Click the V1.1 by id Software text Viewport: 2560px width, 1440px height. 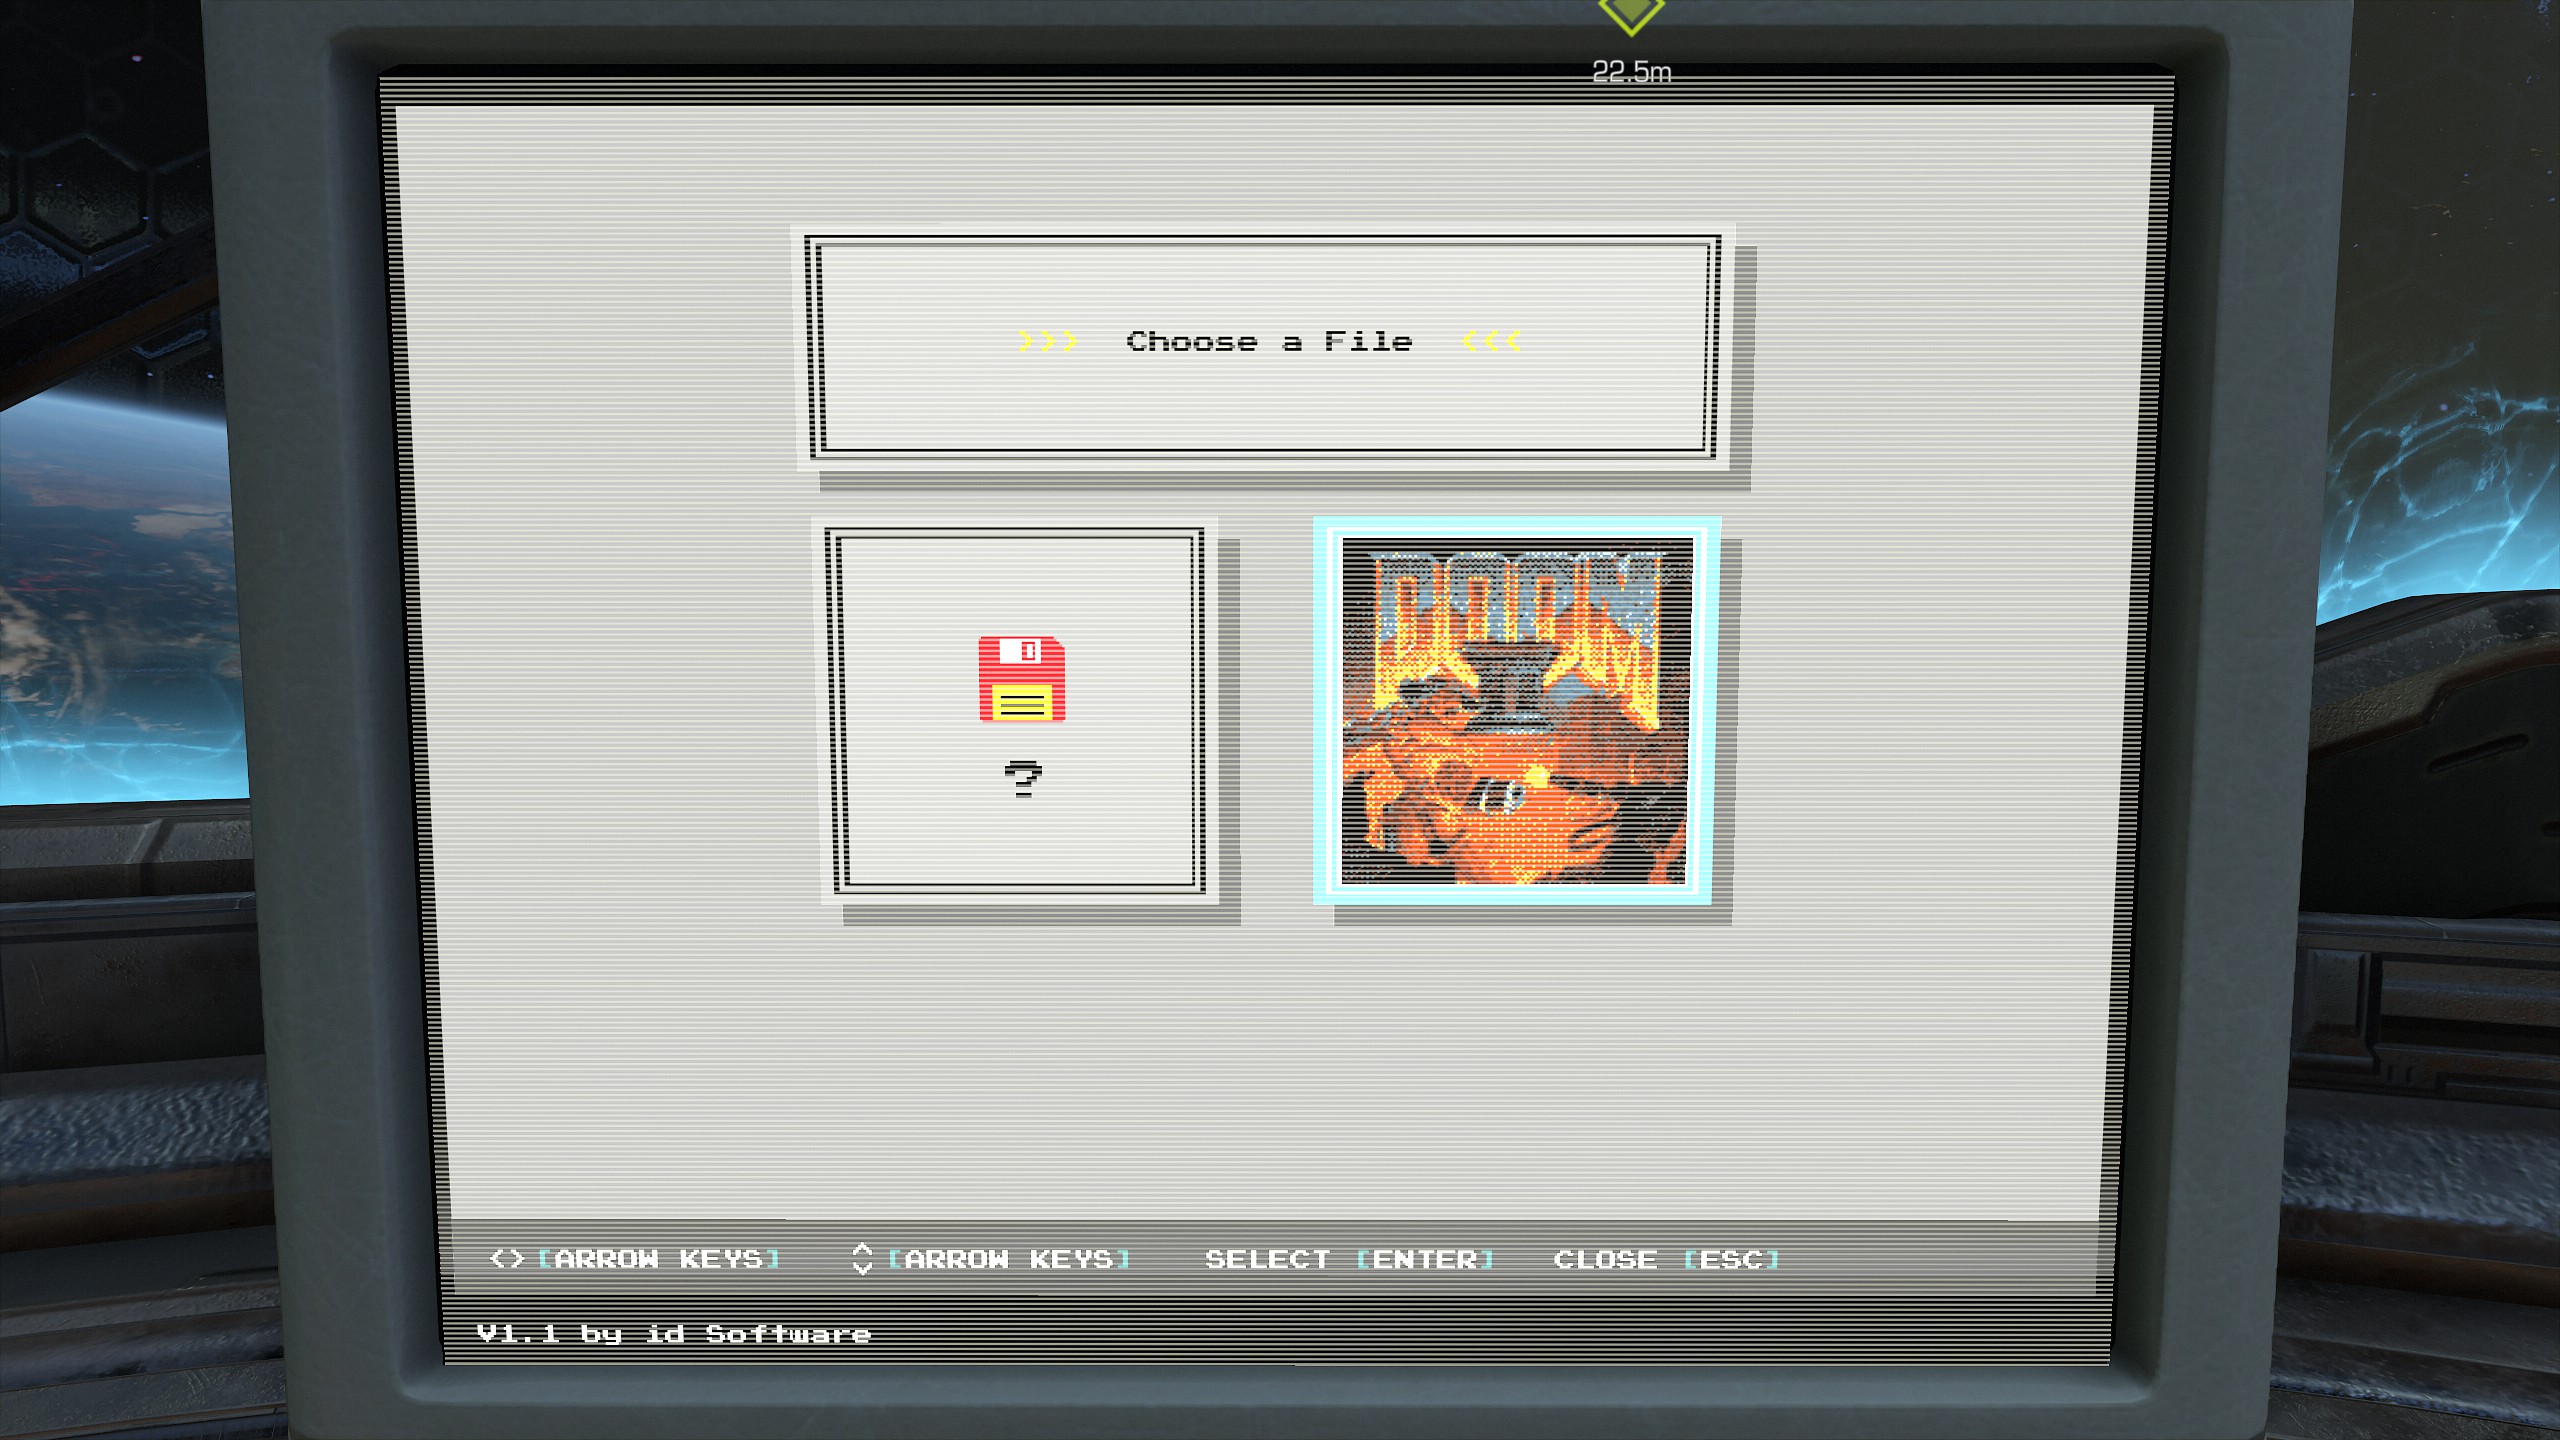point(673,1334)
